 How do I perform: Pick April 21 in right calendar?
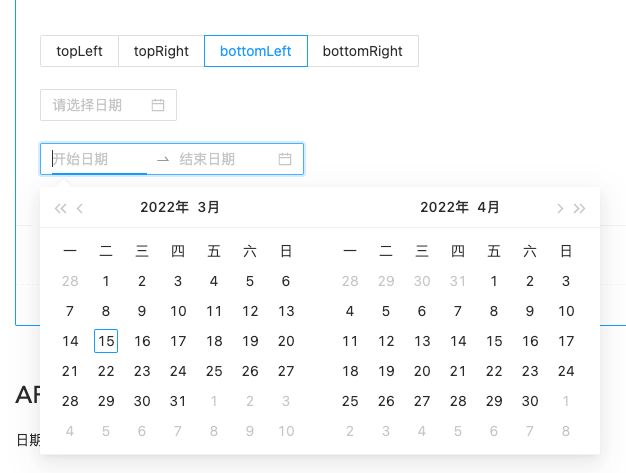pos(458,371)
